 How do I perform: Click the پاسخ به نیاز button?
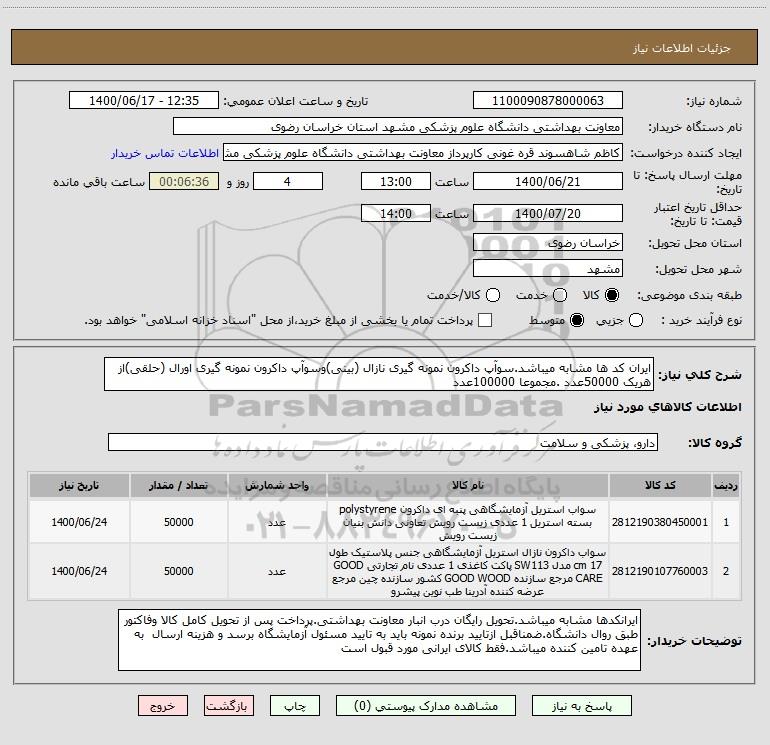click(581, 706)
